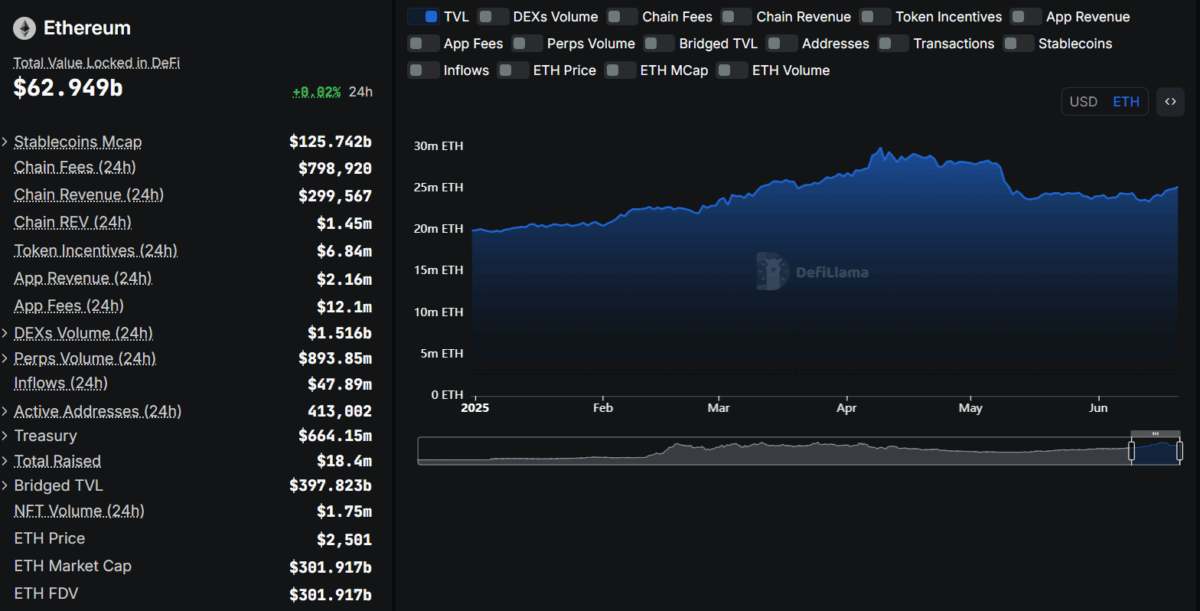
Task: Click Total Value Locked in DeFi label
Action: point(96,62)
